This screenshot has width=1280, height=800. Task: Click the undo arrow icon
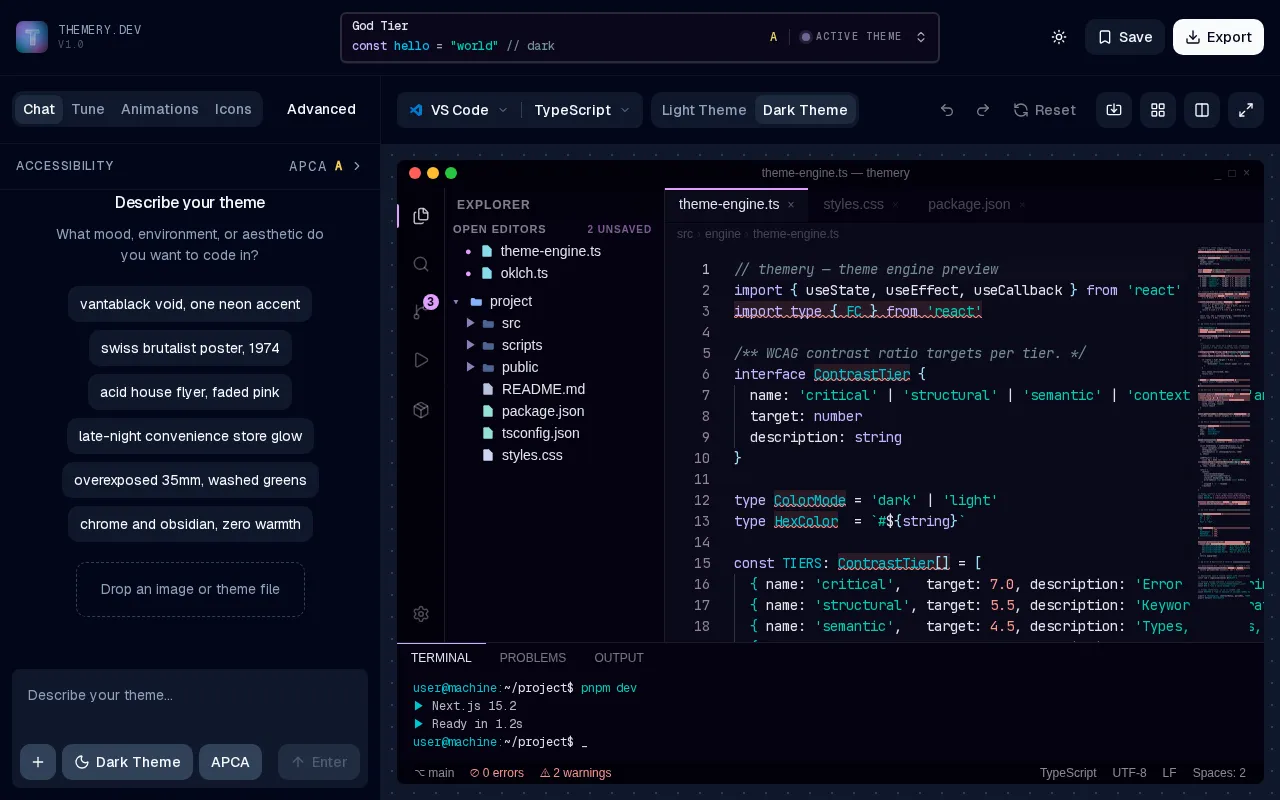[947, 110]
